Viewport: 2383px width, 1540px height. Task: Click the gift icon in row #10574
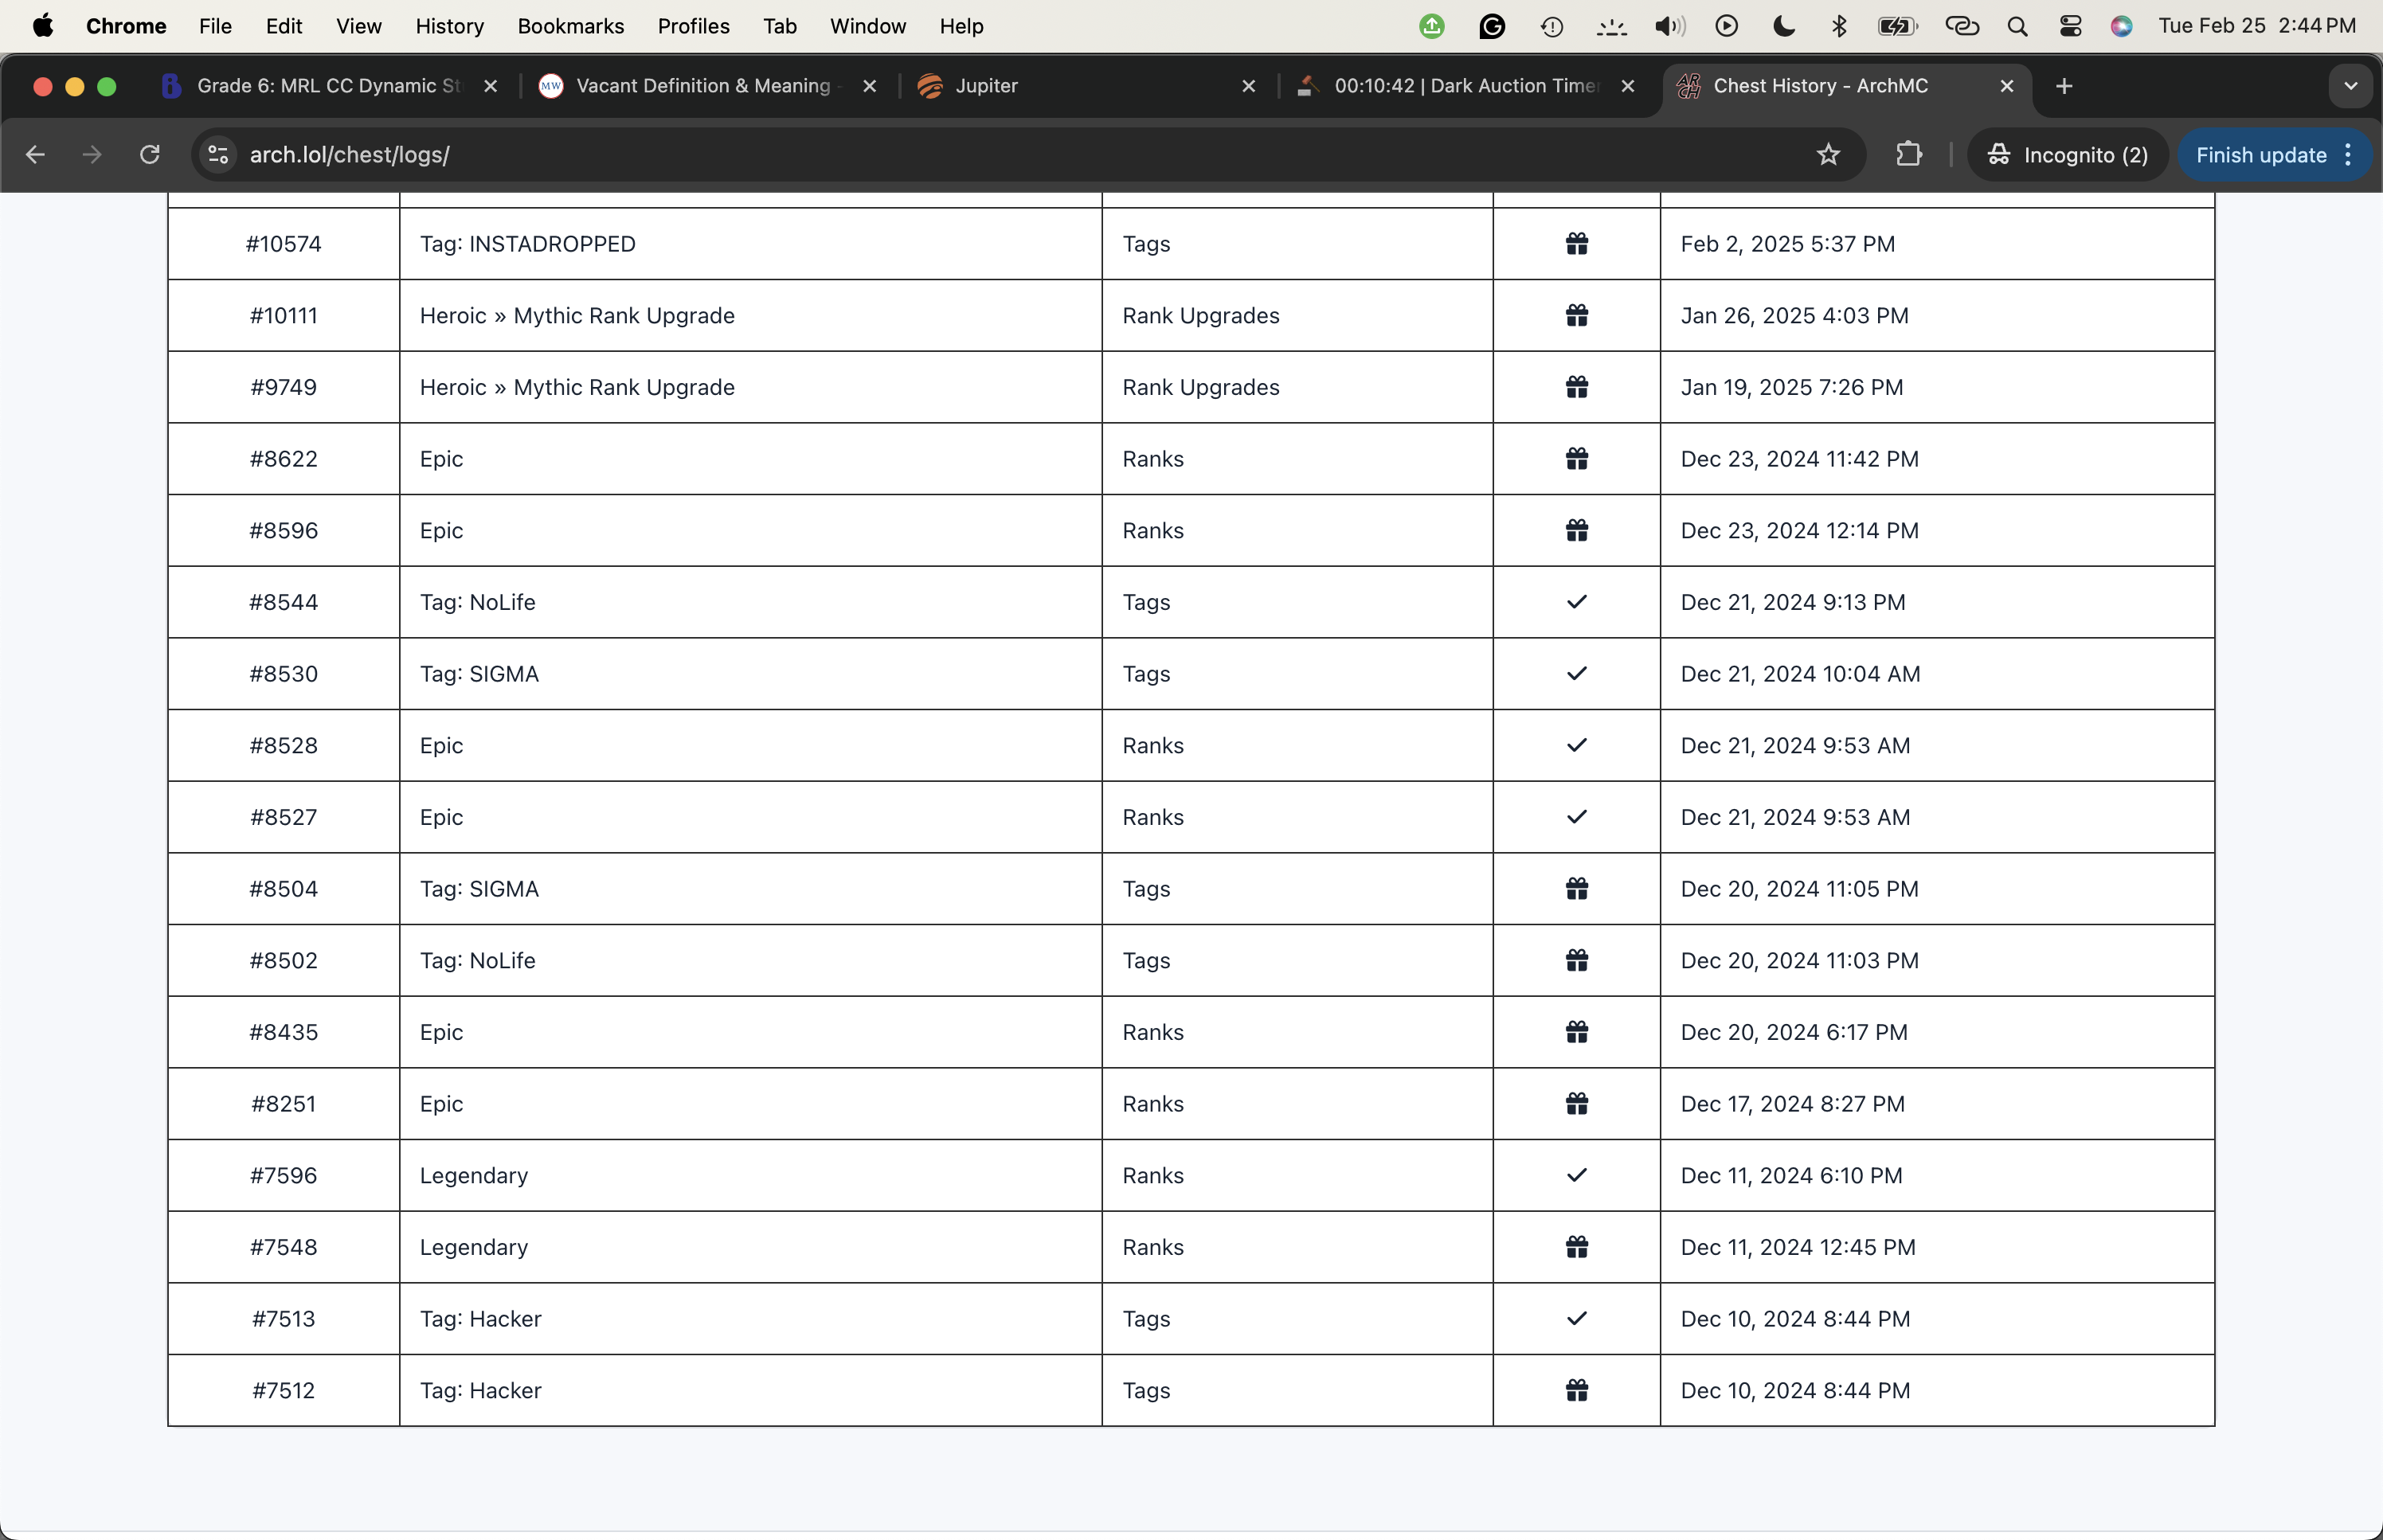pos(1576,244)
